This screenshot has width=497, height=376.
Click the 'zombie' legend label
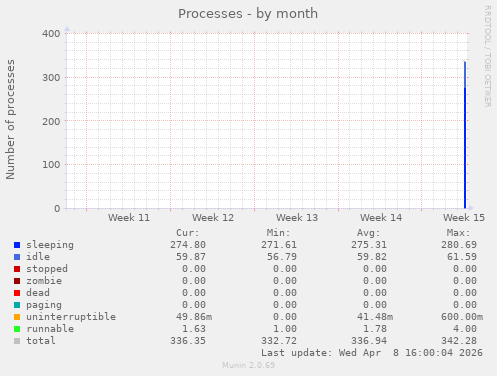point(44,281)
